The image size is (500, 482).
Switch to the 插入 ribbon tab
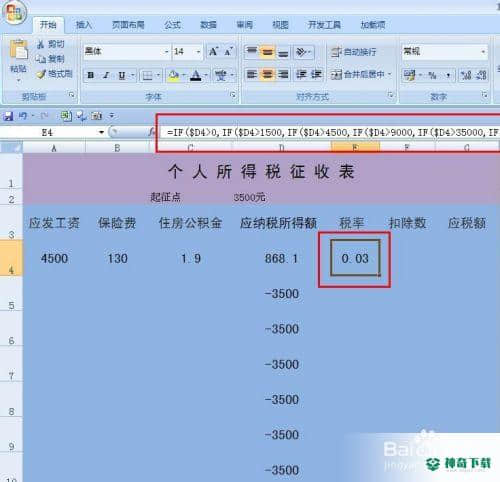click(83, 25)
